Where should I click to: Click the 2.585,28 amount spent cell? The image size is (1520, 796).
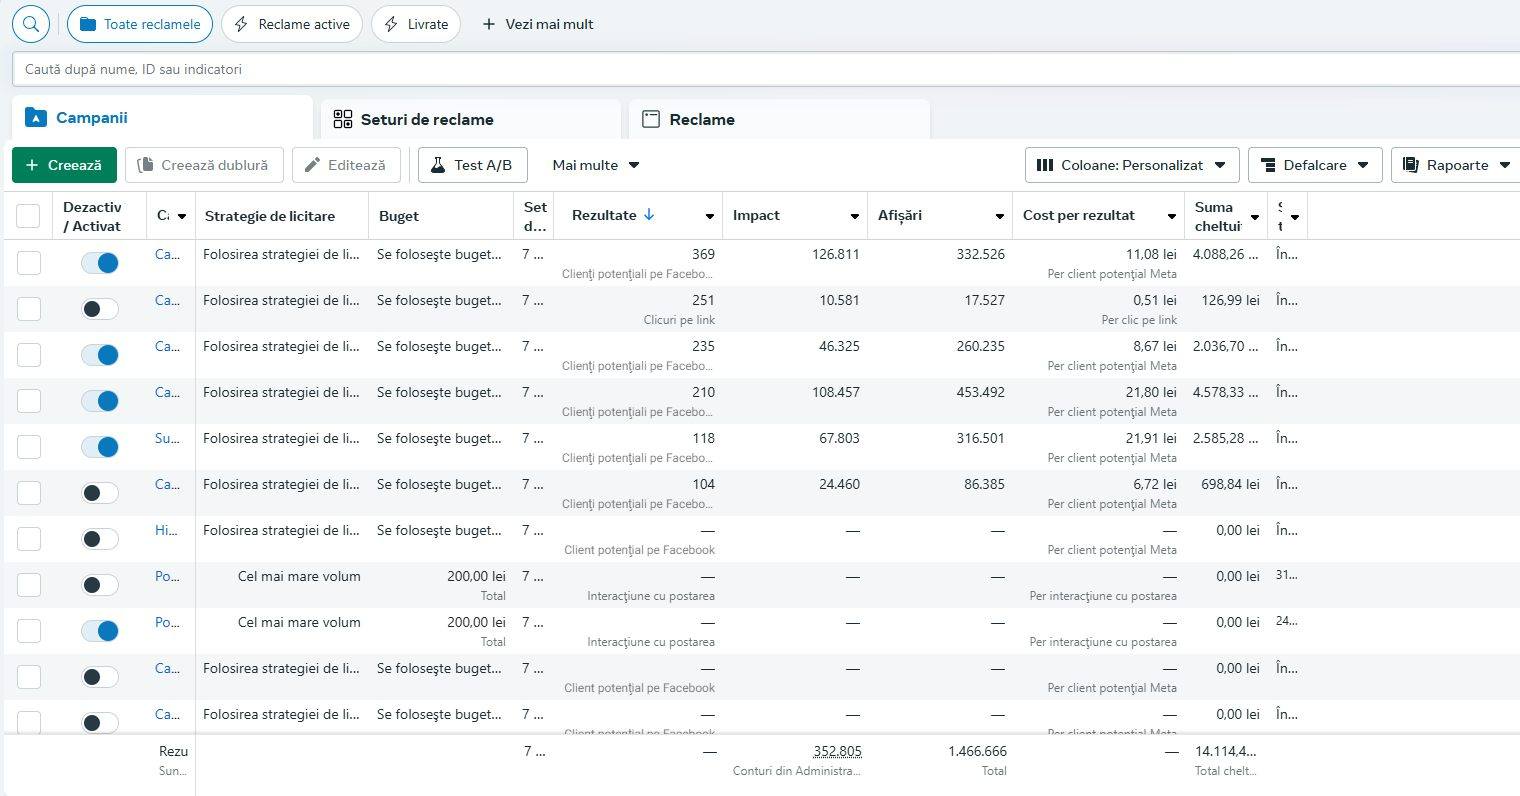click(x=1225, y=438)
